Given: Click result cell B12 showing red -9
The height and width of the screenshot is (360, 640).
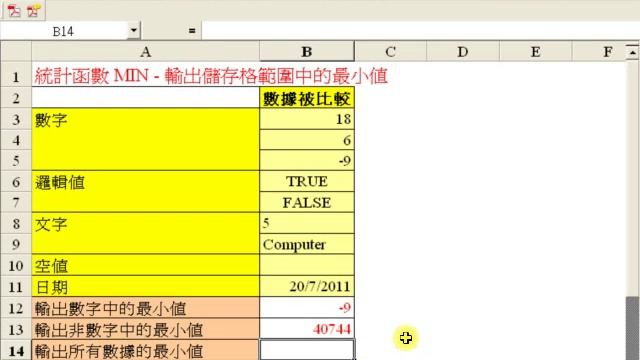Looking at the screenshot, I should 307,308.
